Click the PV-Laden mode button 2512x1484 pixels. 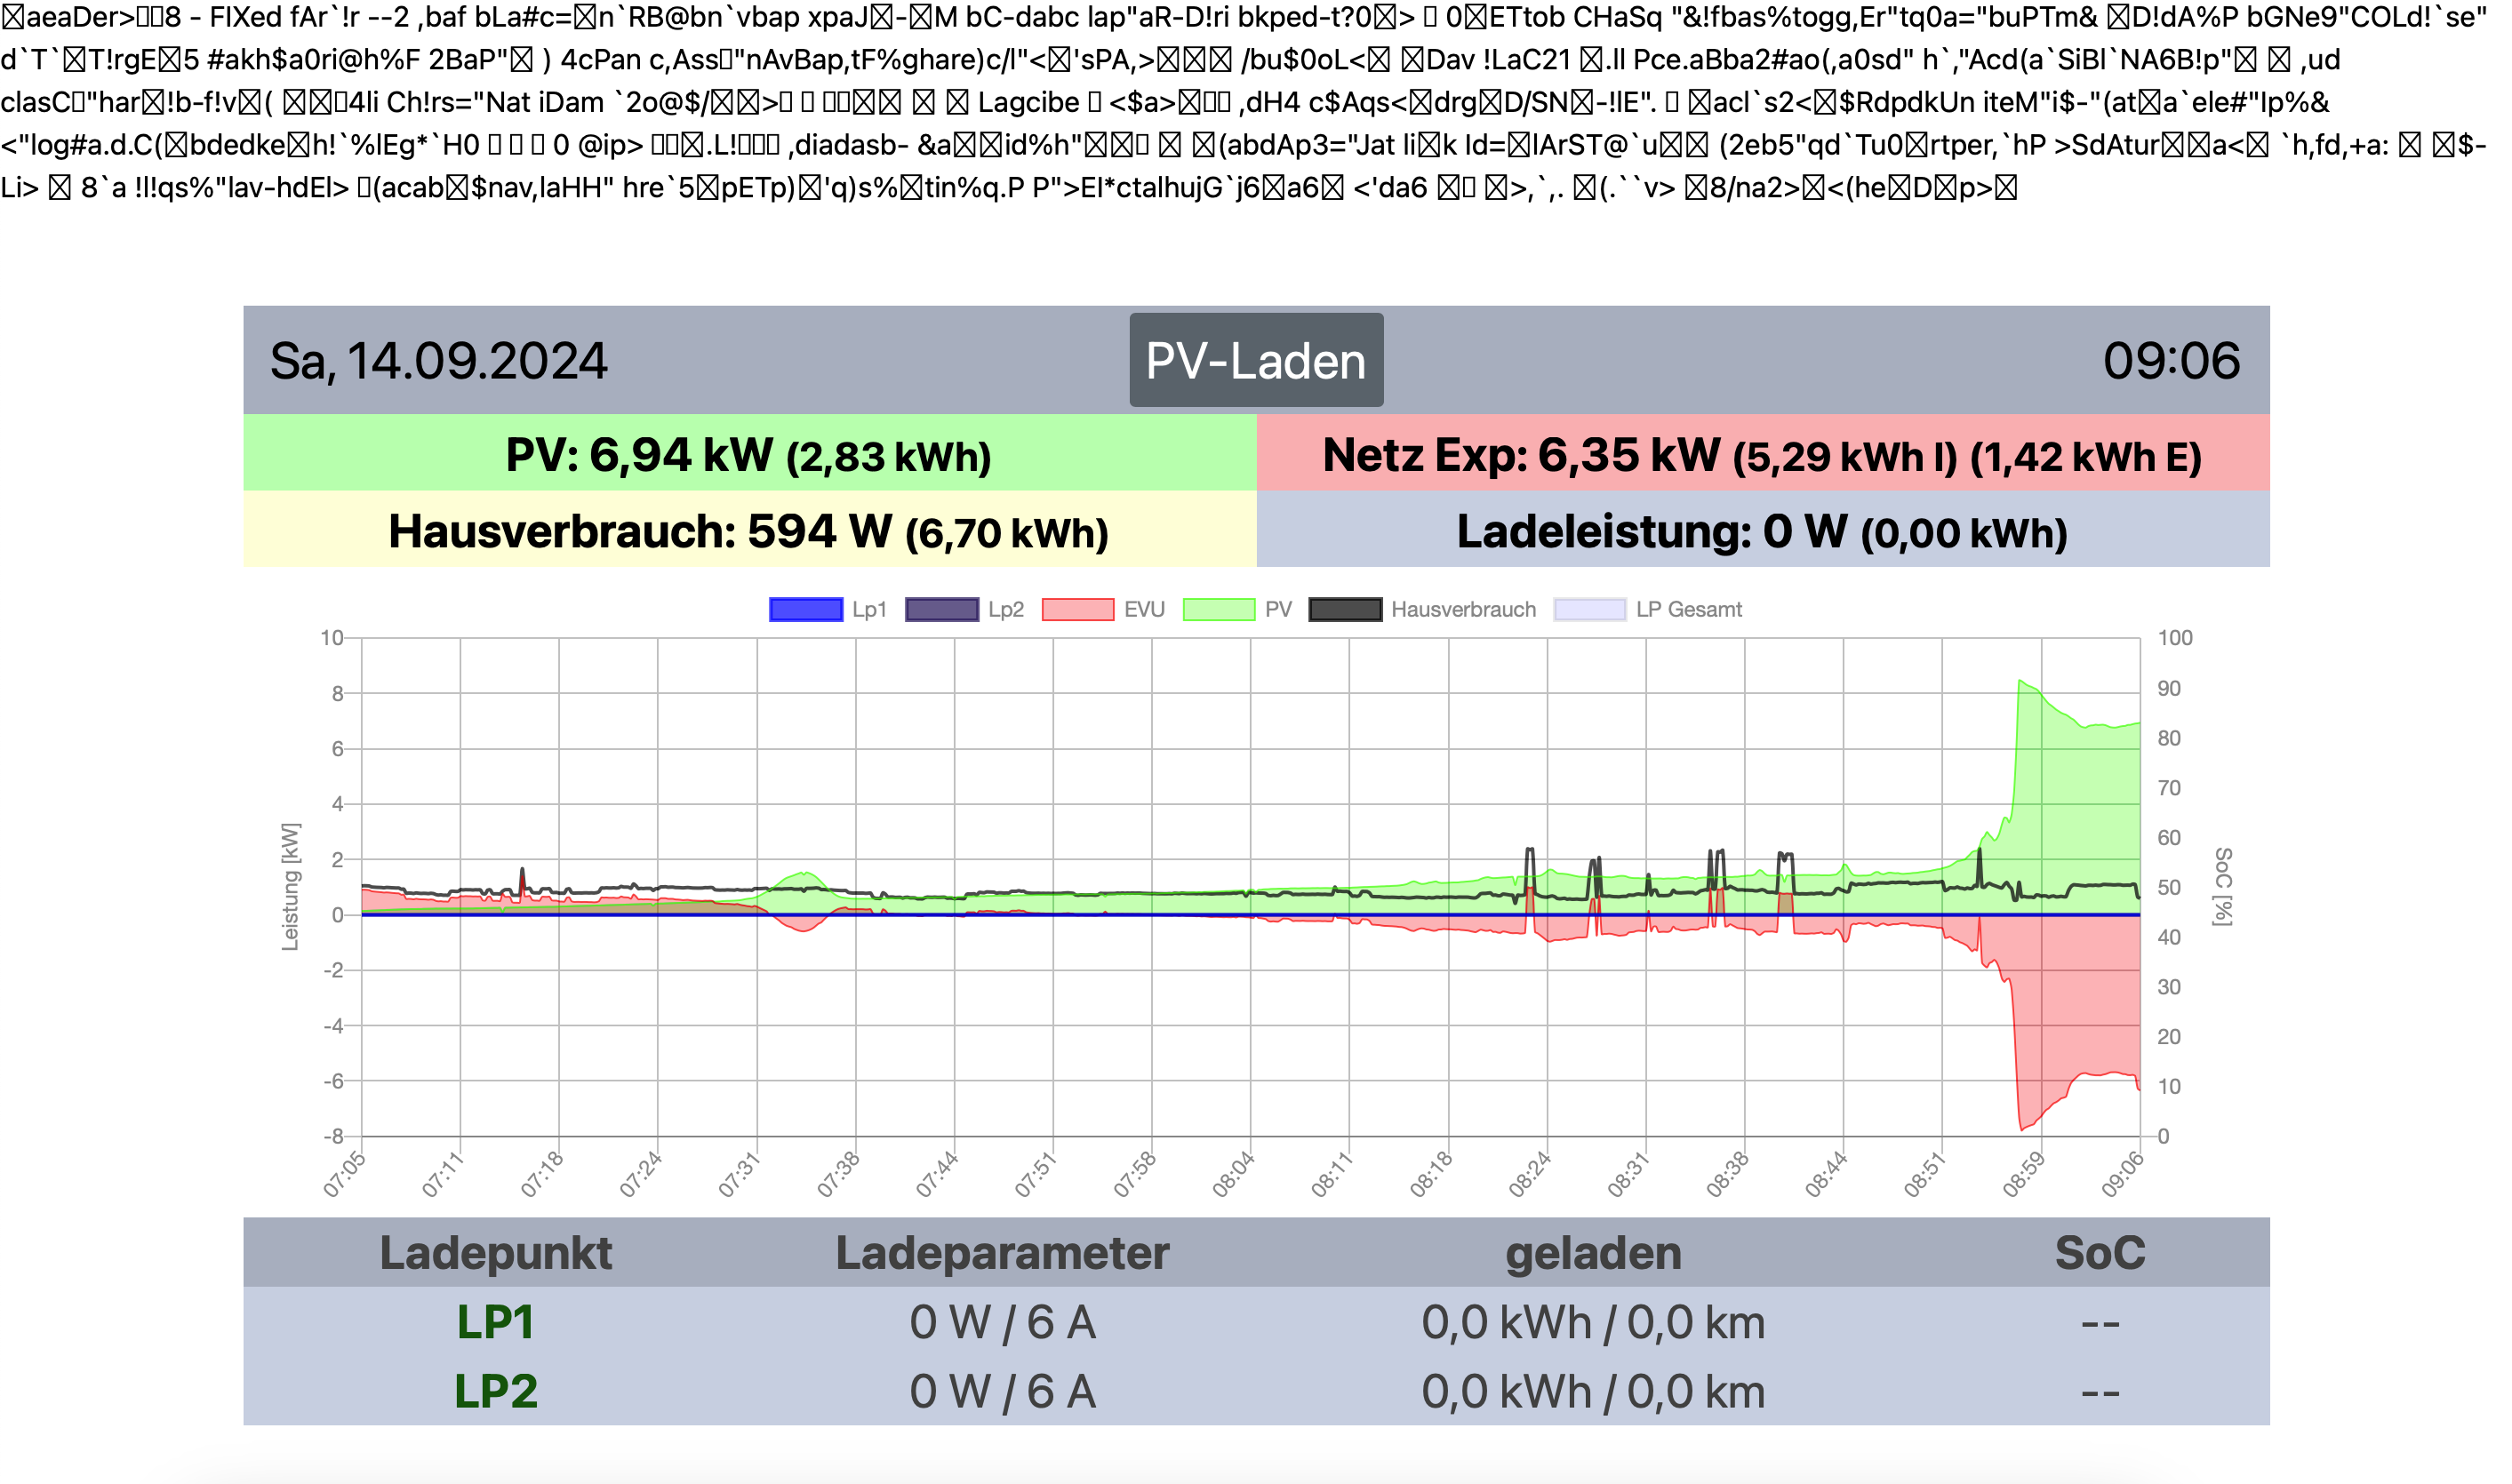pos(1256,360)
